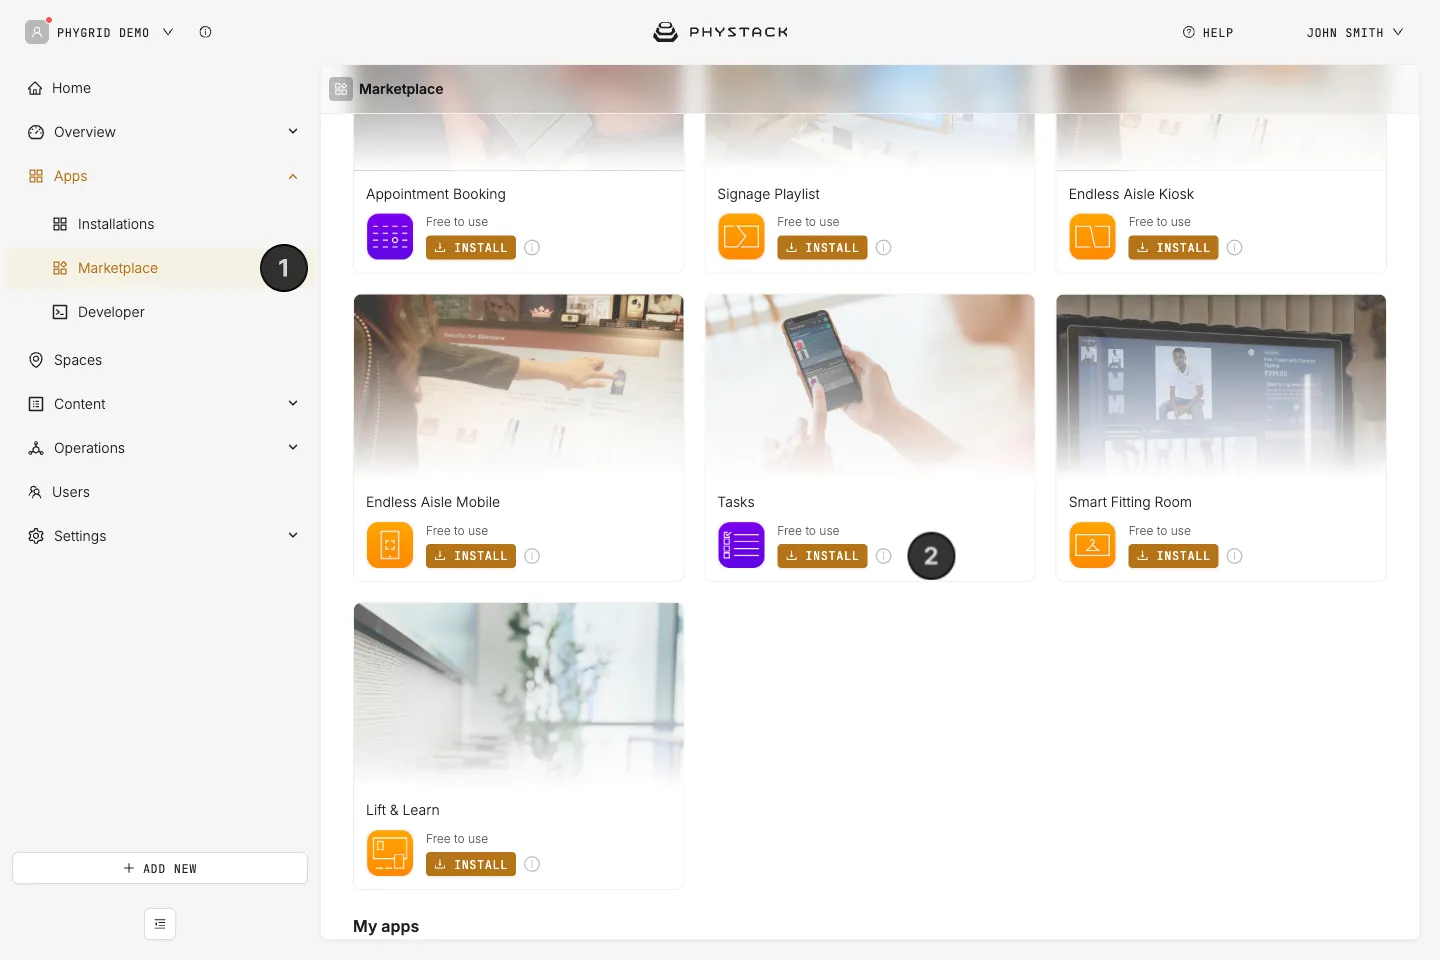Click the Add New button
The image size is (1440, 960).
click(160, 868)
